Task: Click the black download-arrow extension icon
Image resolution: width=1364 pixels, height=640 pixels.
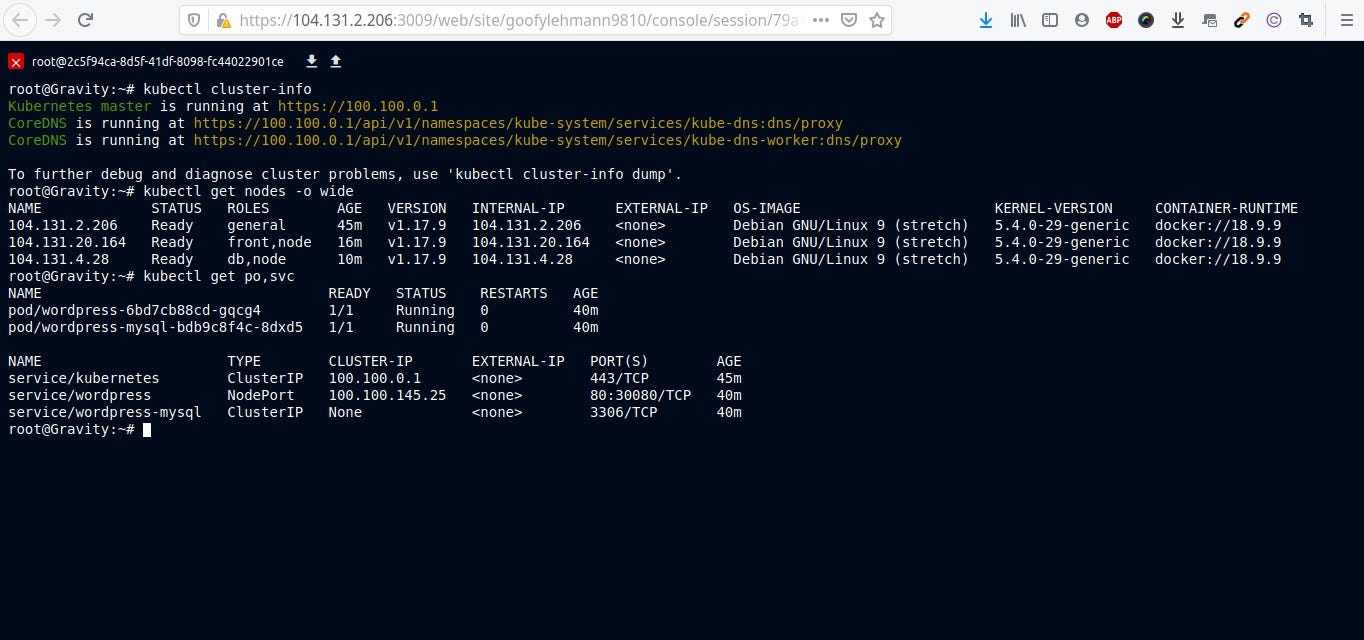Action: (1178, 20)
